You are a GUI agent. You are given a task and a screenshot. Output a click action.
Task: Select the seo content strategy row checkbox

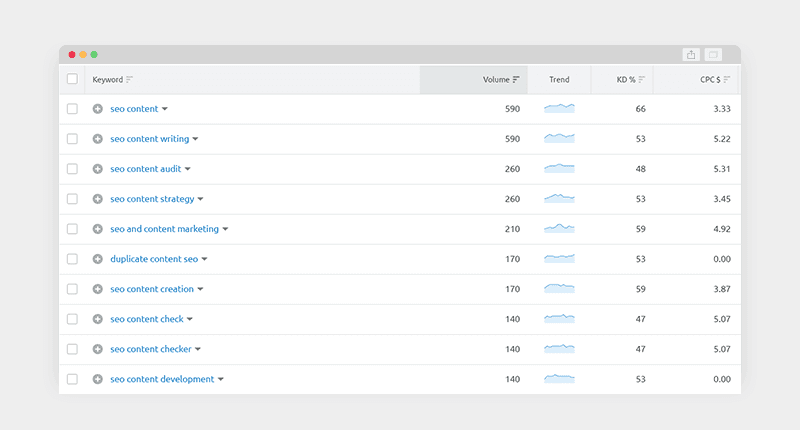coord(72,199)
